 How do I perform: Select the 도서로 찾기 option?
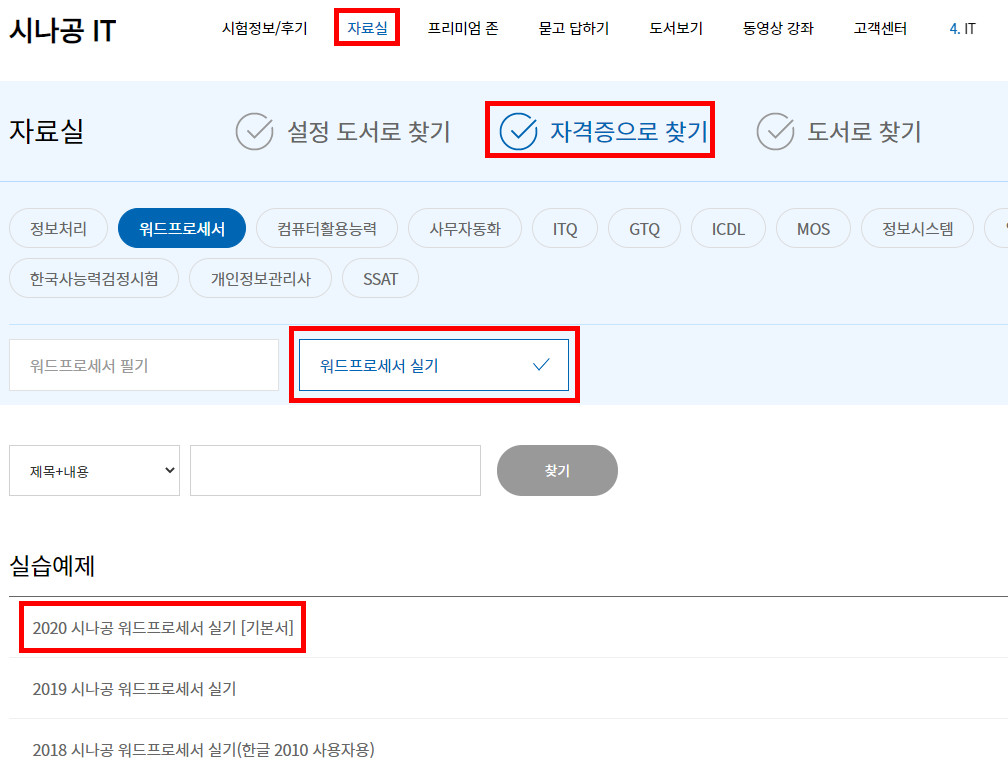pyautogui.click(x=839, y=131)
